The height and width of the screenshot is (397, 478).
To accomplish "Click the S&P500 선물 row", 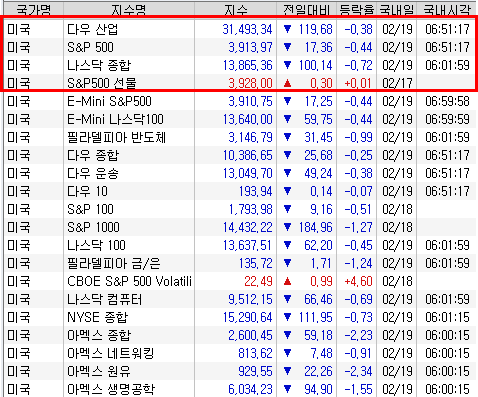I will (x=240, y=83).
